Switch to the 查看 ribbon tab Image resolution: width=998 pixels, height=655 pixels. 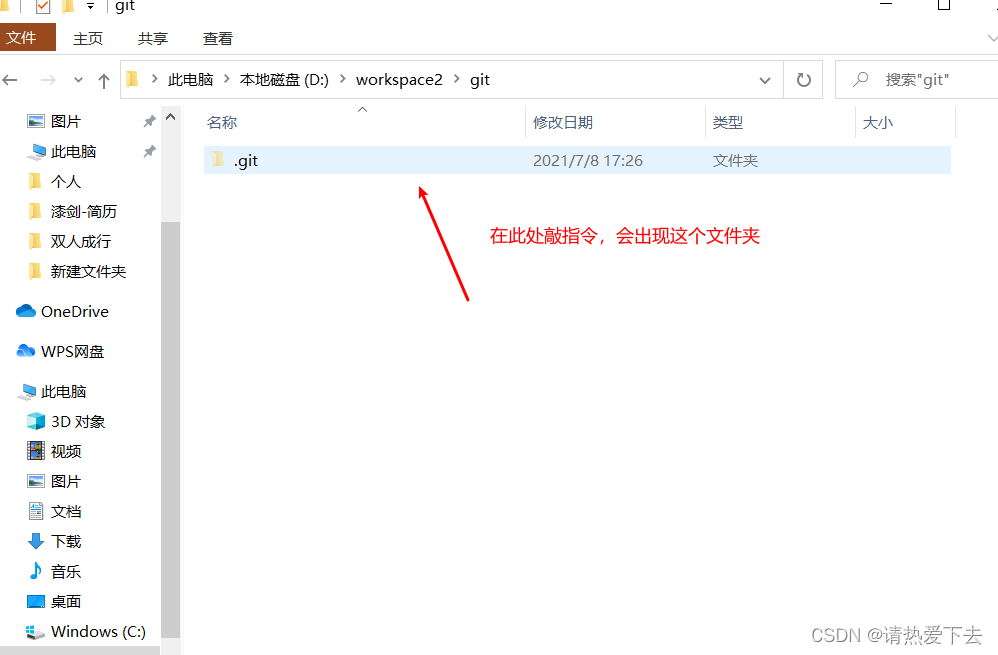218,39
